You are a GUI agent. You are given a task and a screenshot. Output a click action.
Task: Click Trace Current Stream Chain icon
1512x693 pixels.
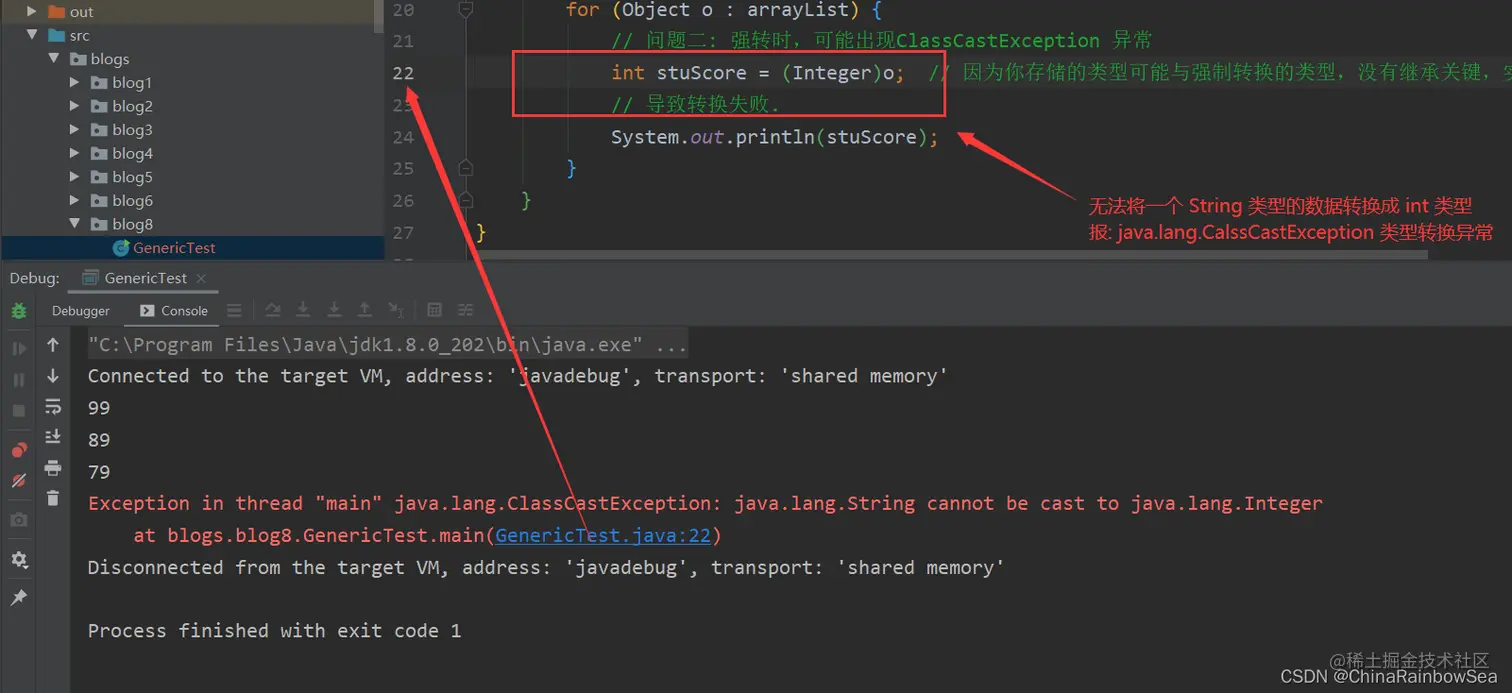coord(465,310)
